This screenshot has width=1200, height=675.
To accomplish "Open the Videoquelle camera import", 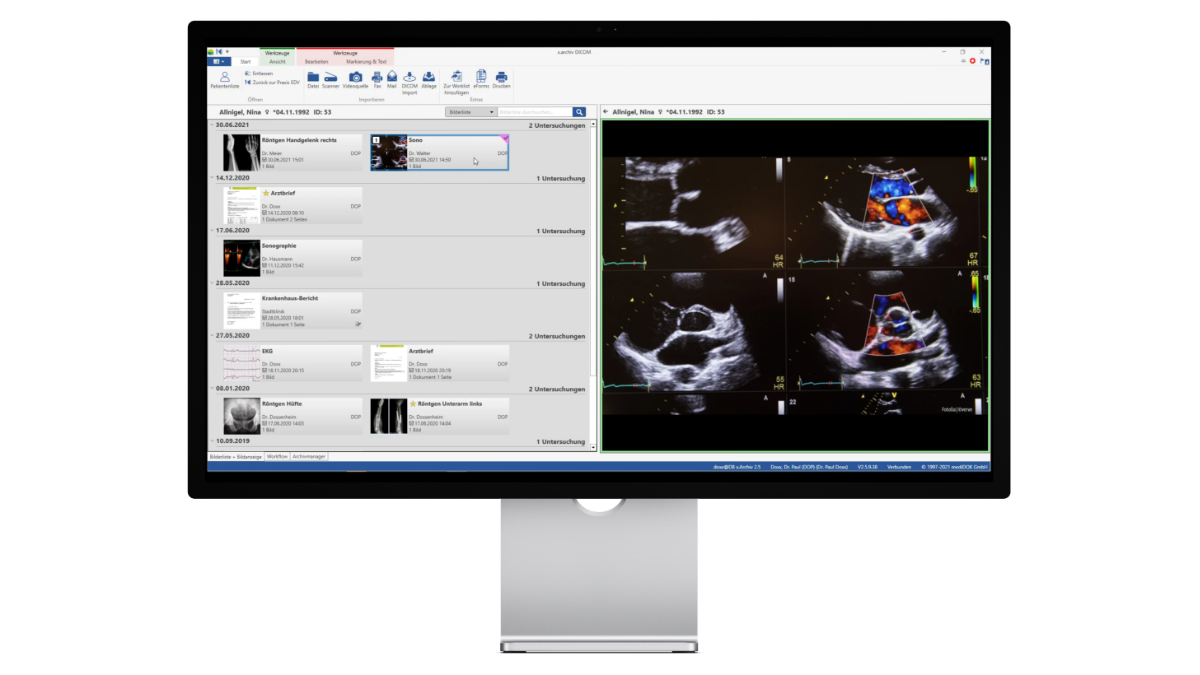I will pyautogui.click(x=355, y=80).
